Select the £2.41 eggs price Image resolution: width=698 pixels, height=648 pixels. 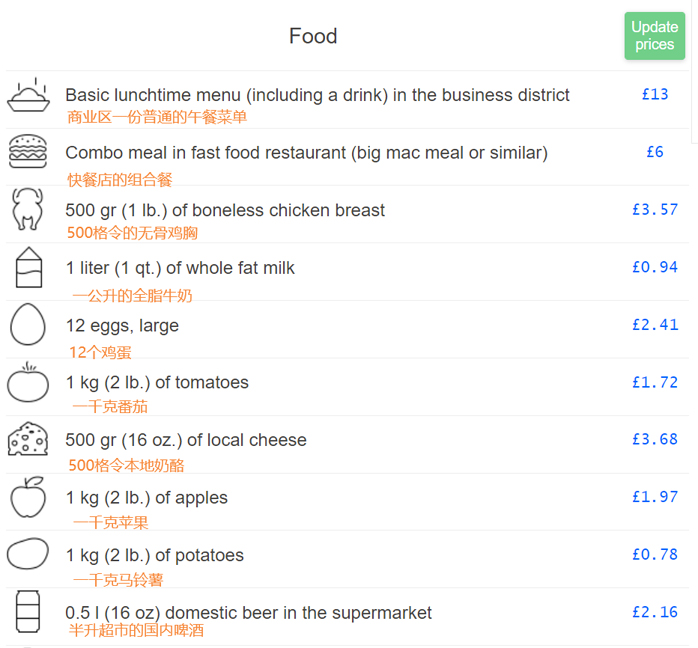coord(655,324)
